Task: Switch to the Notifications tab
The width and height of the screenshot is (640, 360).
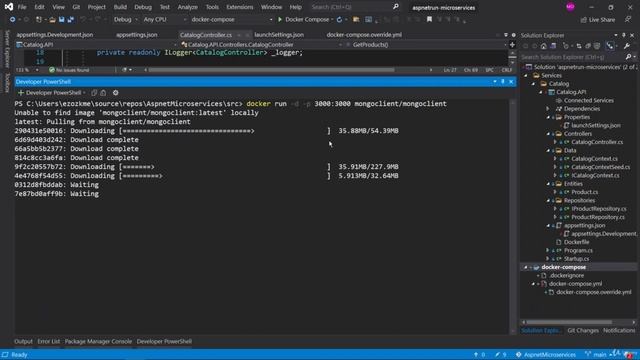Action: [619, 331]
